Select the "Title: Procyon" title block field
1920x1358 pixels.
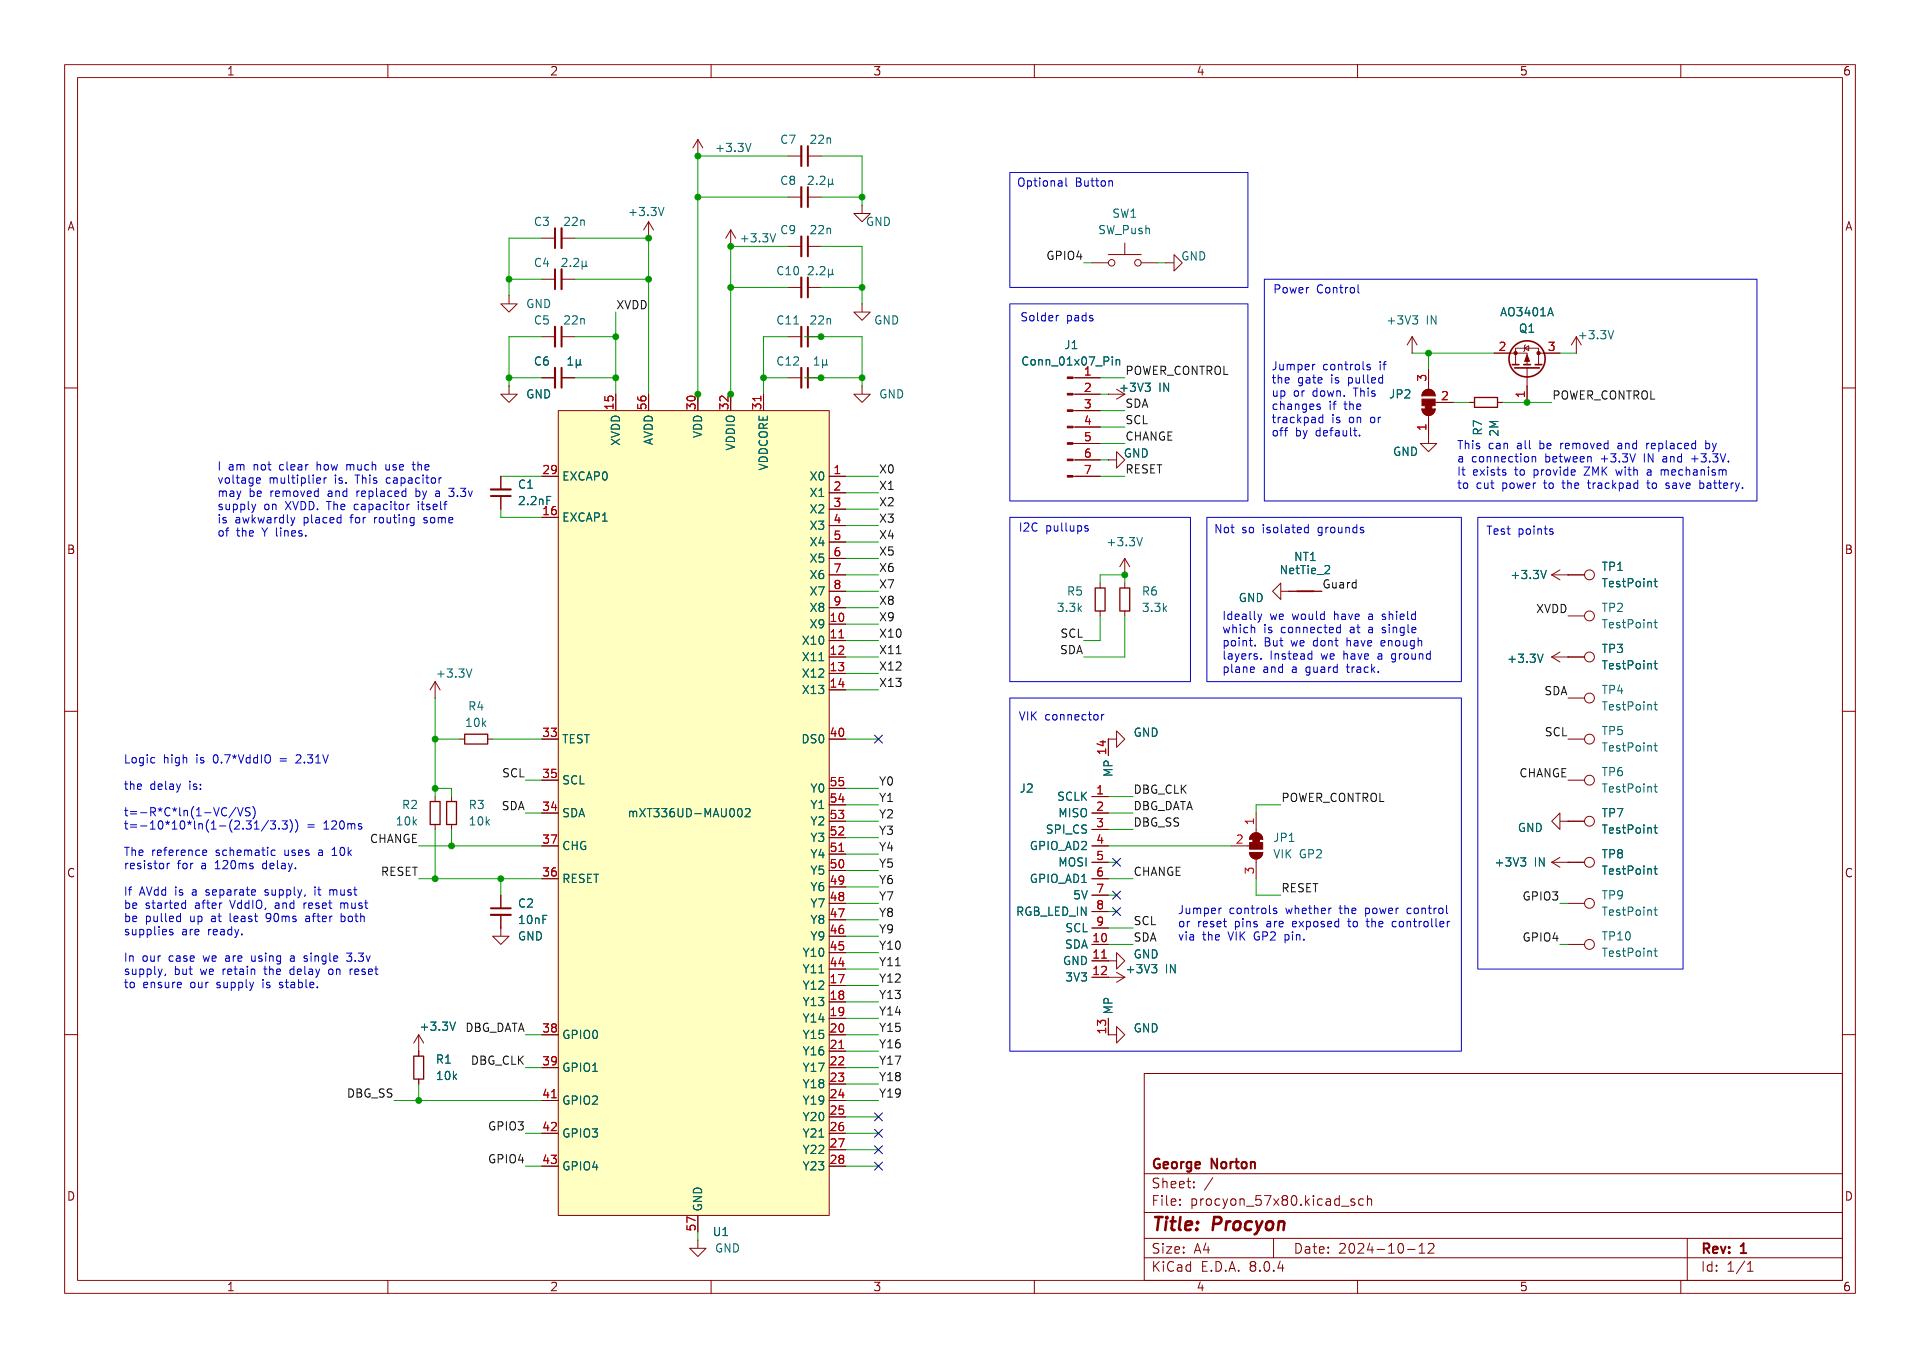(1219, 1224)
